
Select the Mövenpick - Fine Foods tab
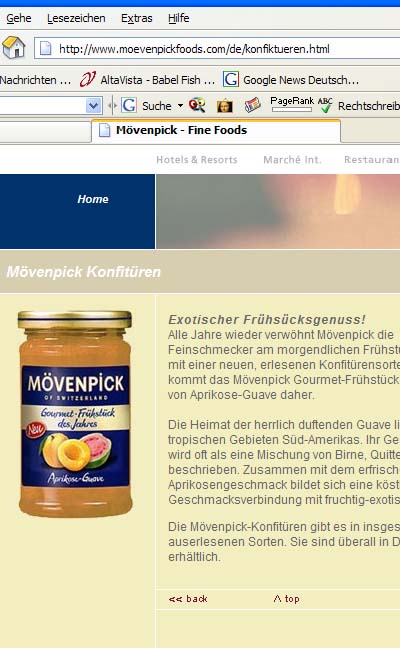(x=216, y=131)
